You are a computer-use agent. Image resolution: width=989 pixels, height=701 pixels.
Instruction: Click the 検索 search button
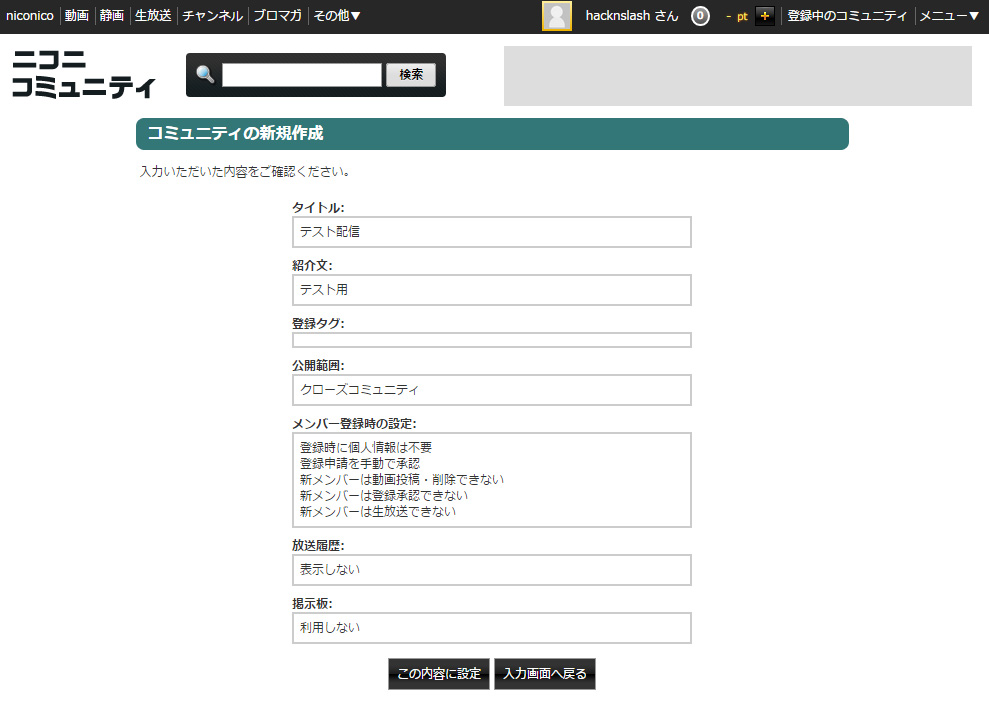pyautogui.click(x=411, y=74)
